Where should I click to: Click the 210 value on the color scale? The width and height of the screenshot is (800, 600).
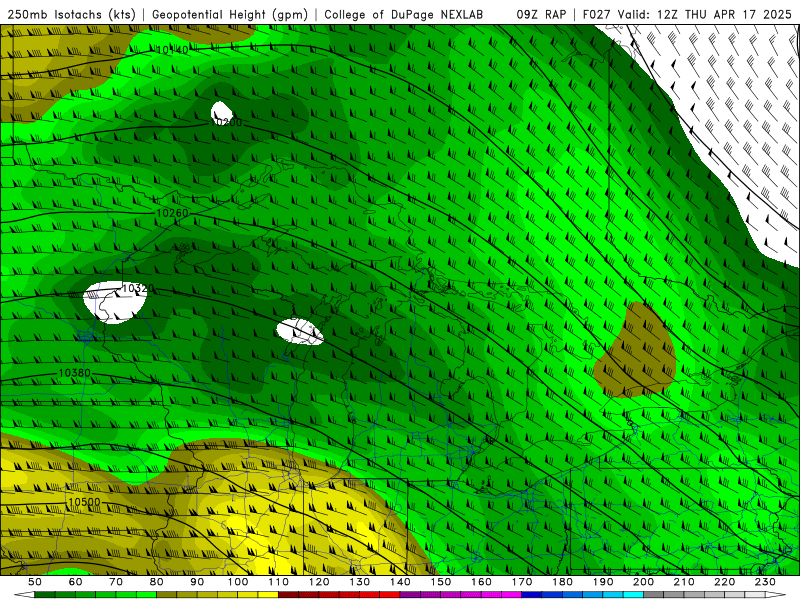click(684, 582)
